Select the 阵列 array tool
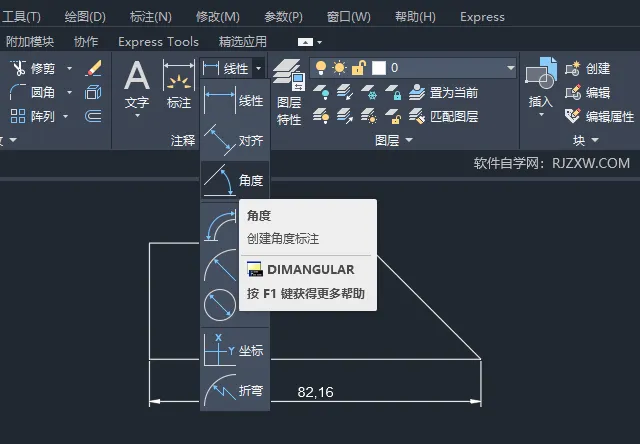Viewport: 640px width, 444px height. (x=33, y=116)
